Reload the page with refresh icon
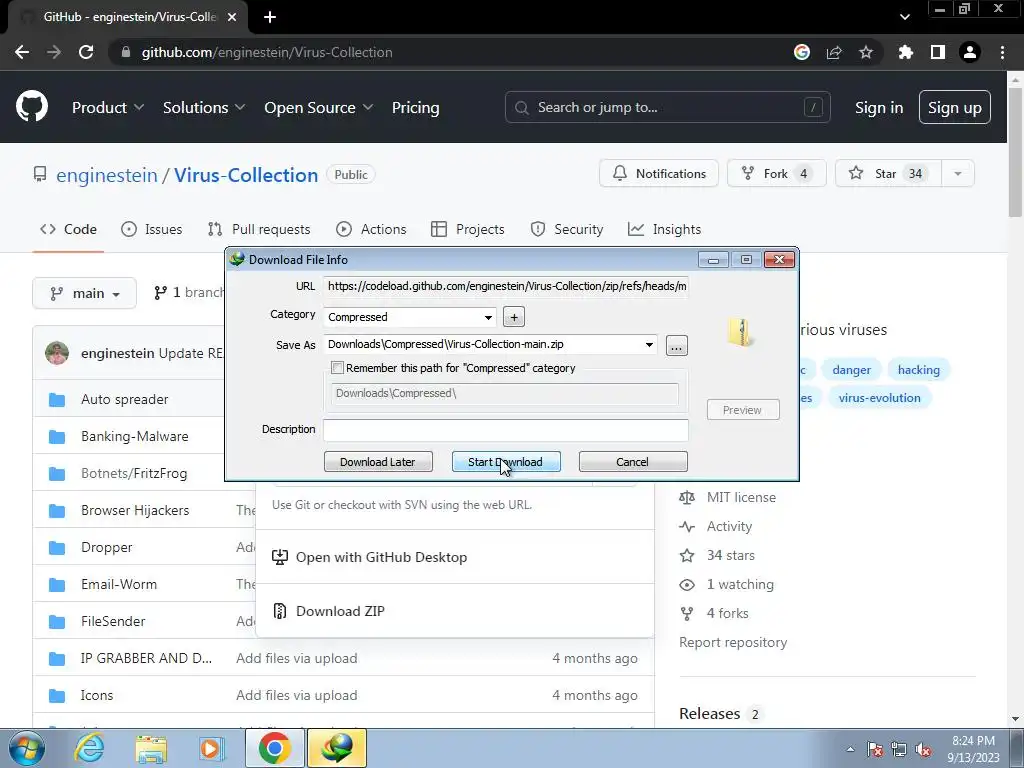This screenshot has height=768, width=1024. tap(86, 52)
